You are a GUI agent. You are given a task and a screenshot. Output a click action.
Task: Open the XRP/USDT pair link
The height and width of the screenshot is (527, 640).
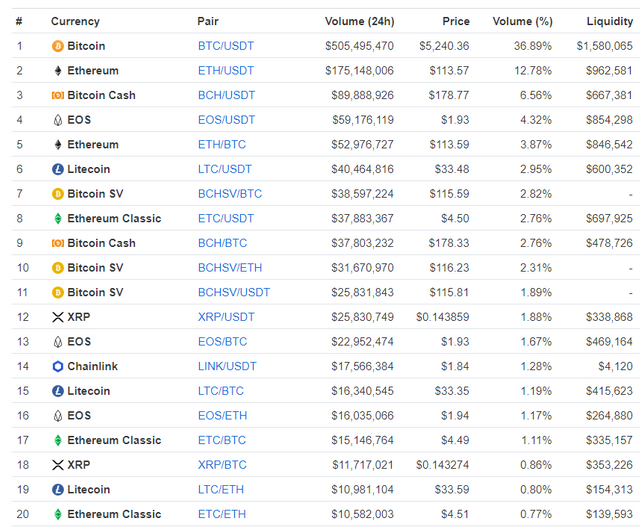tap(226, 317)
